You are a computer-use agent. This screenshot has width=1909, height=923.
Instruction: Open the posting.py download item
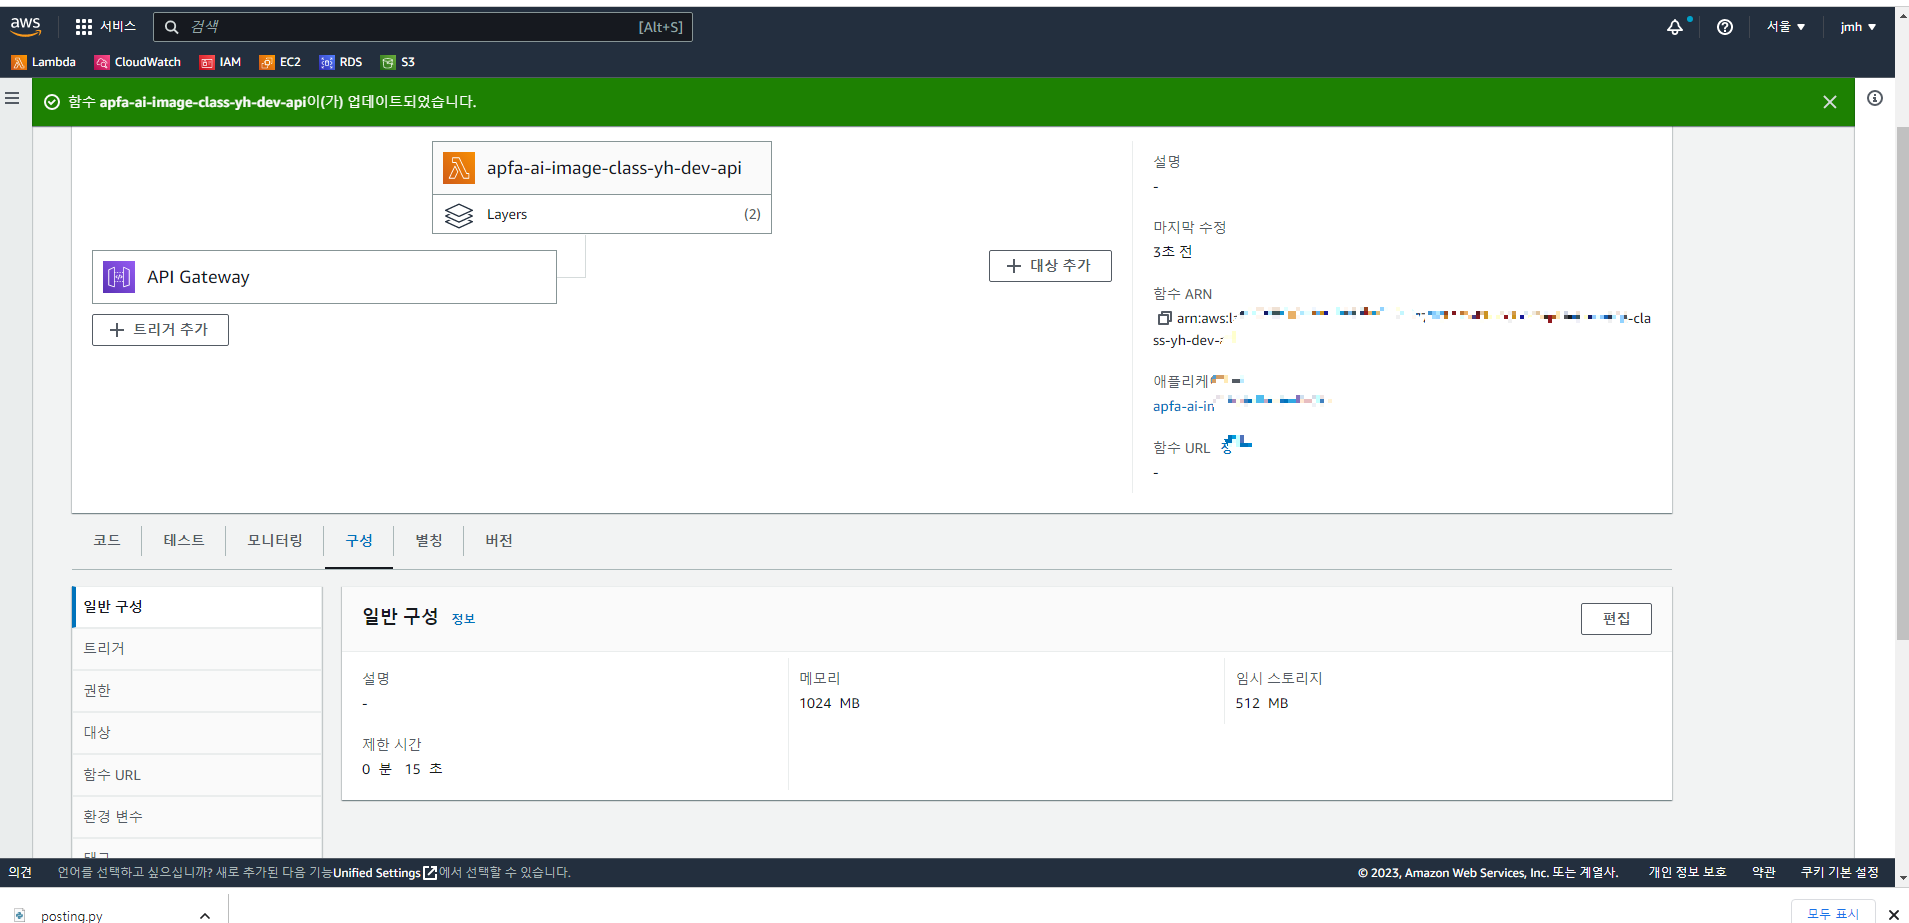tap(72, 915)
